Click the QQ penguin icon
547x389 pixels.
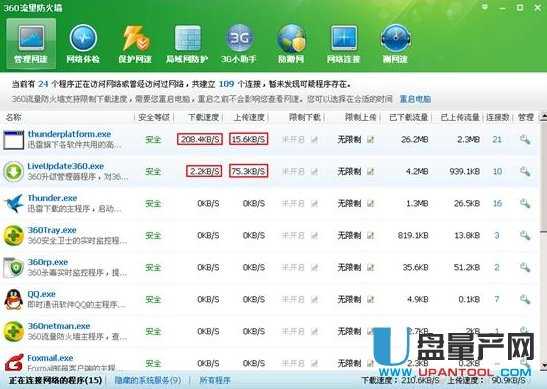[x=14, y=299]
